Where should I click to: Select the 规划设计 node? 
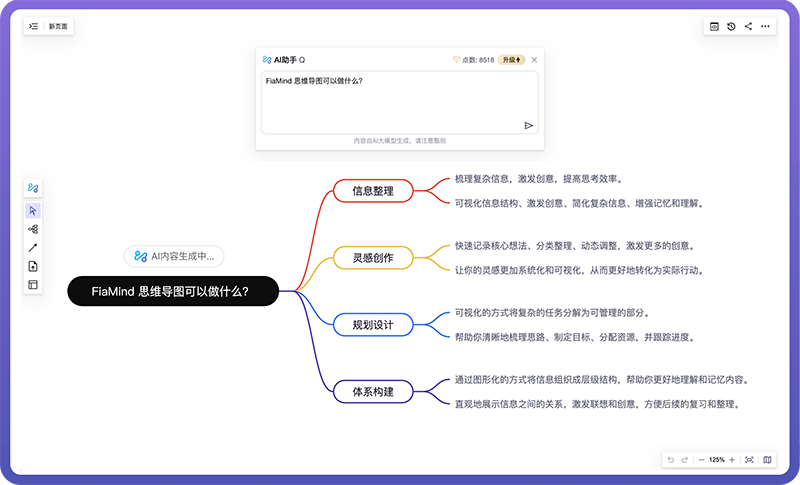pyautogui.click(x=373, y=324)
